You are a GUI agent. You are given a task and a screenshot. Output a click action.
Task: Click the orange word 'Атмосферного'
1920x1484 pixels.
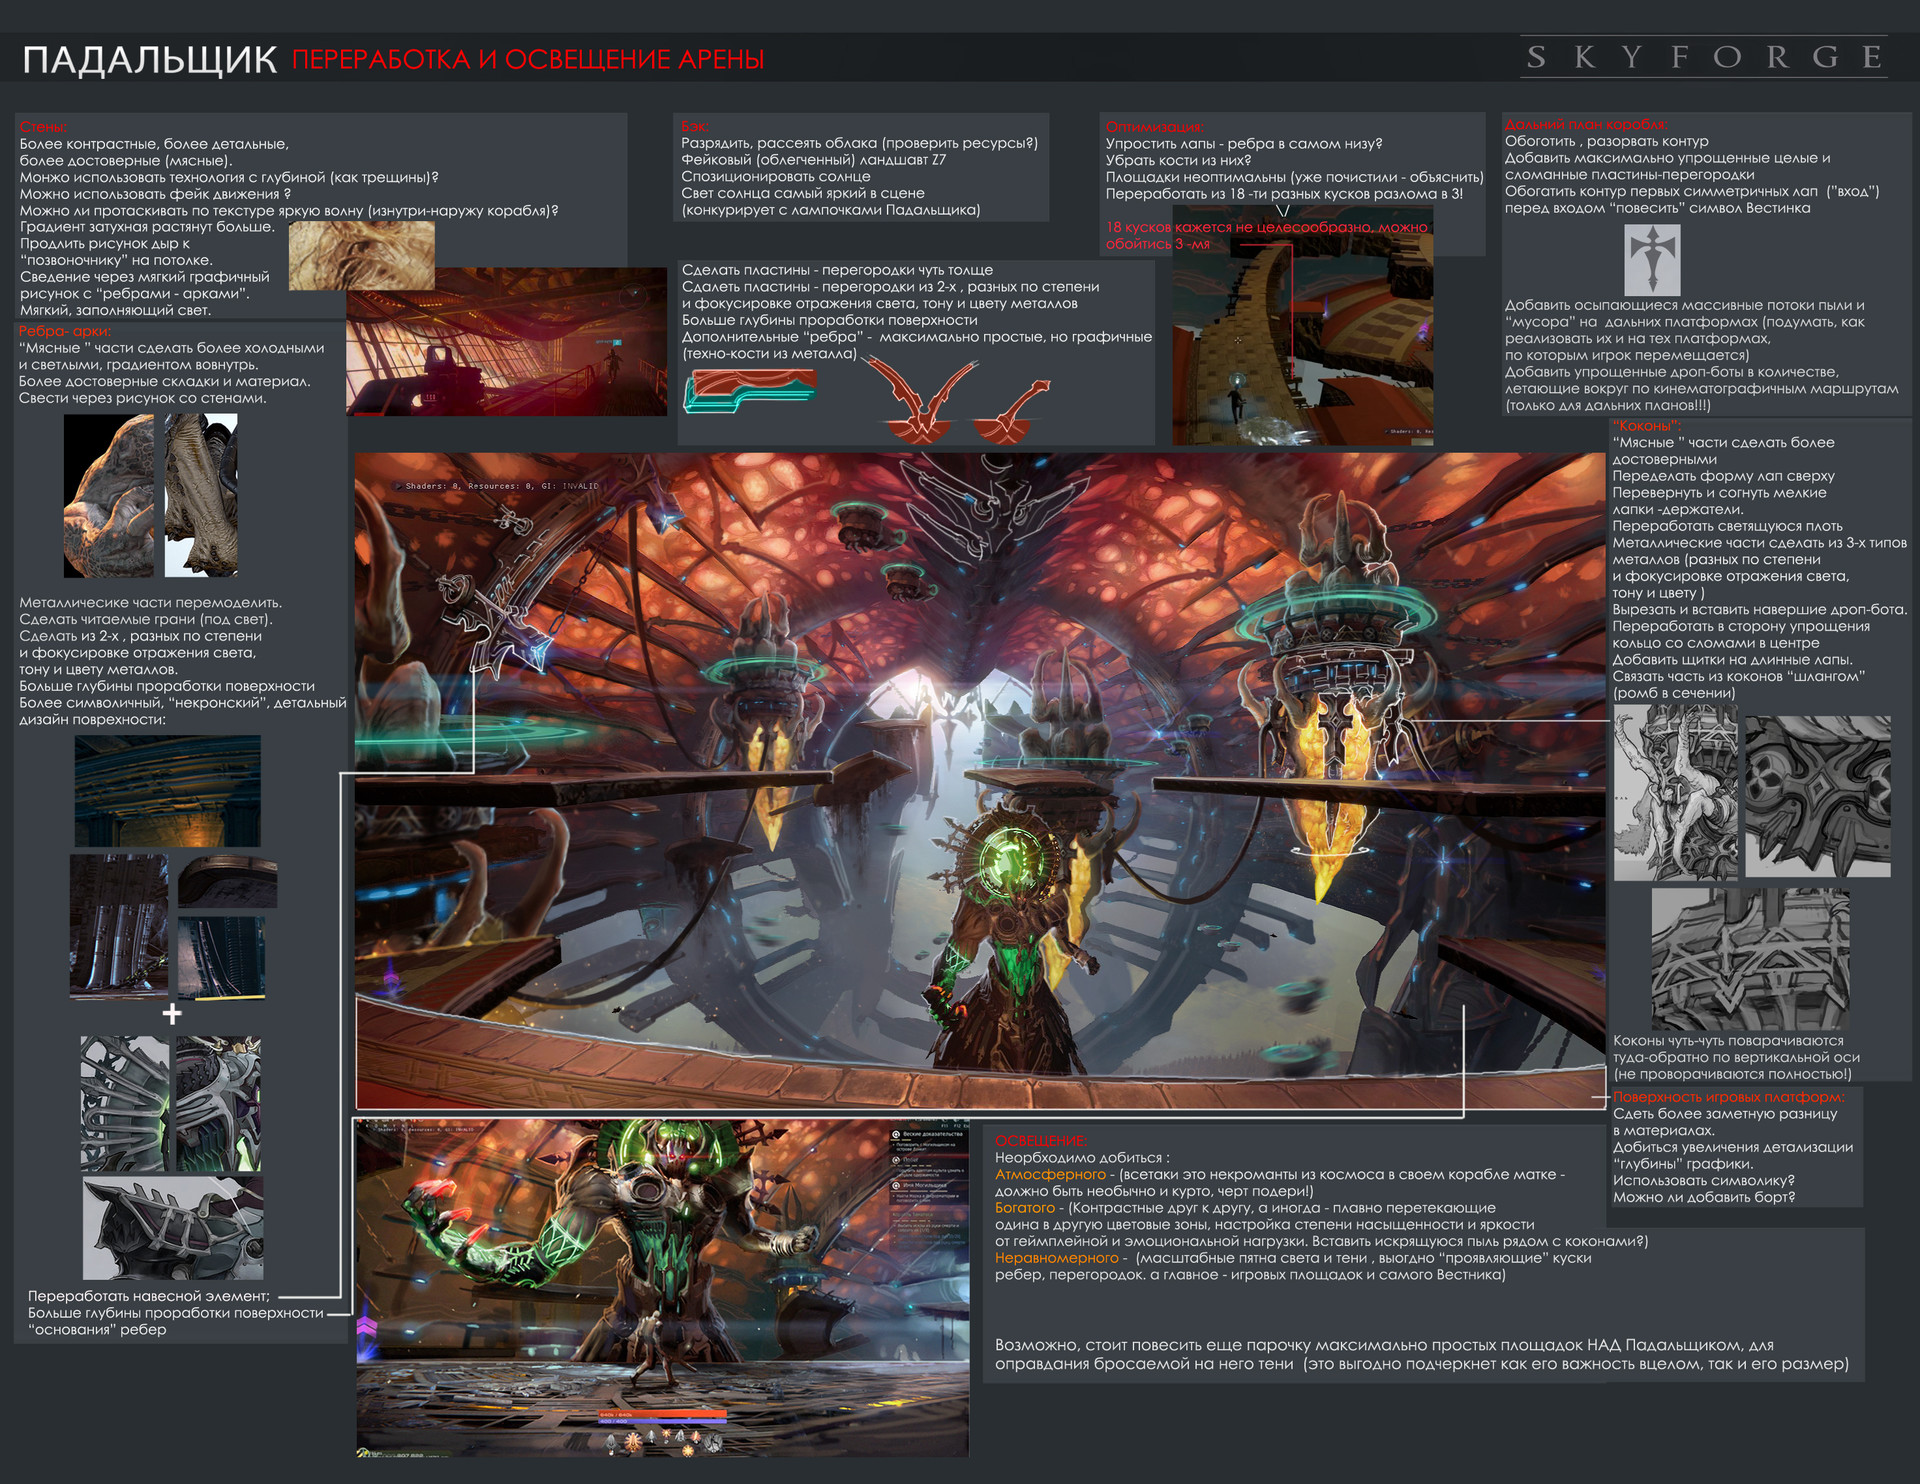tap(1051, 1174)
